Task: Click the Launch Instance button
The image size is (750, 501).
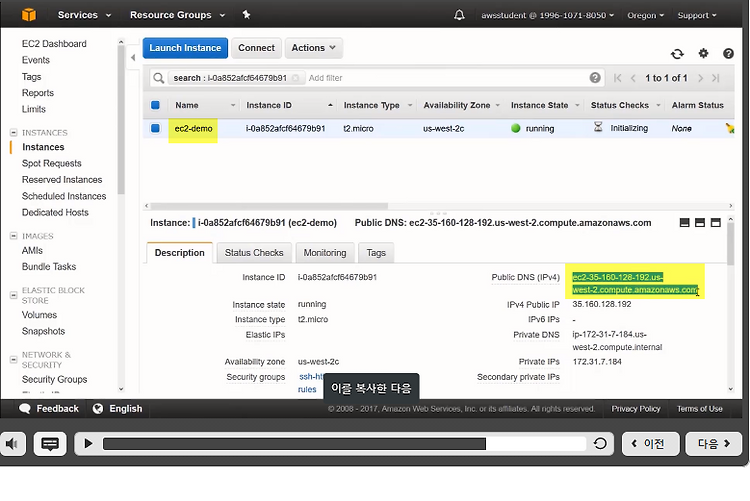Action: (x=185, y=48)
